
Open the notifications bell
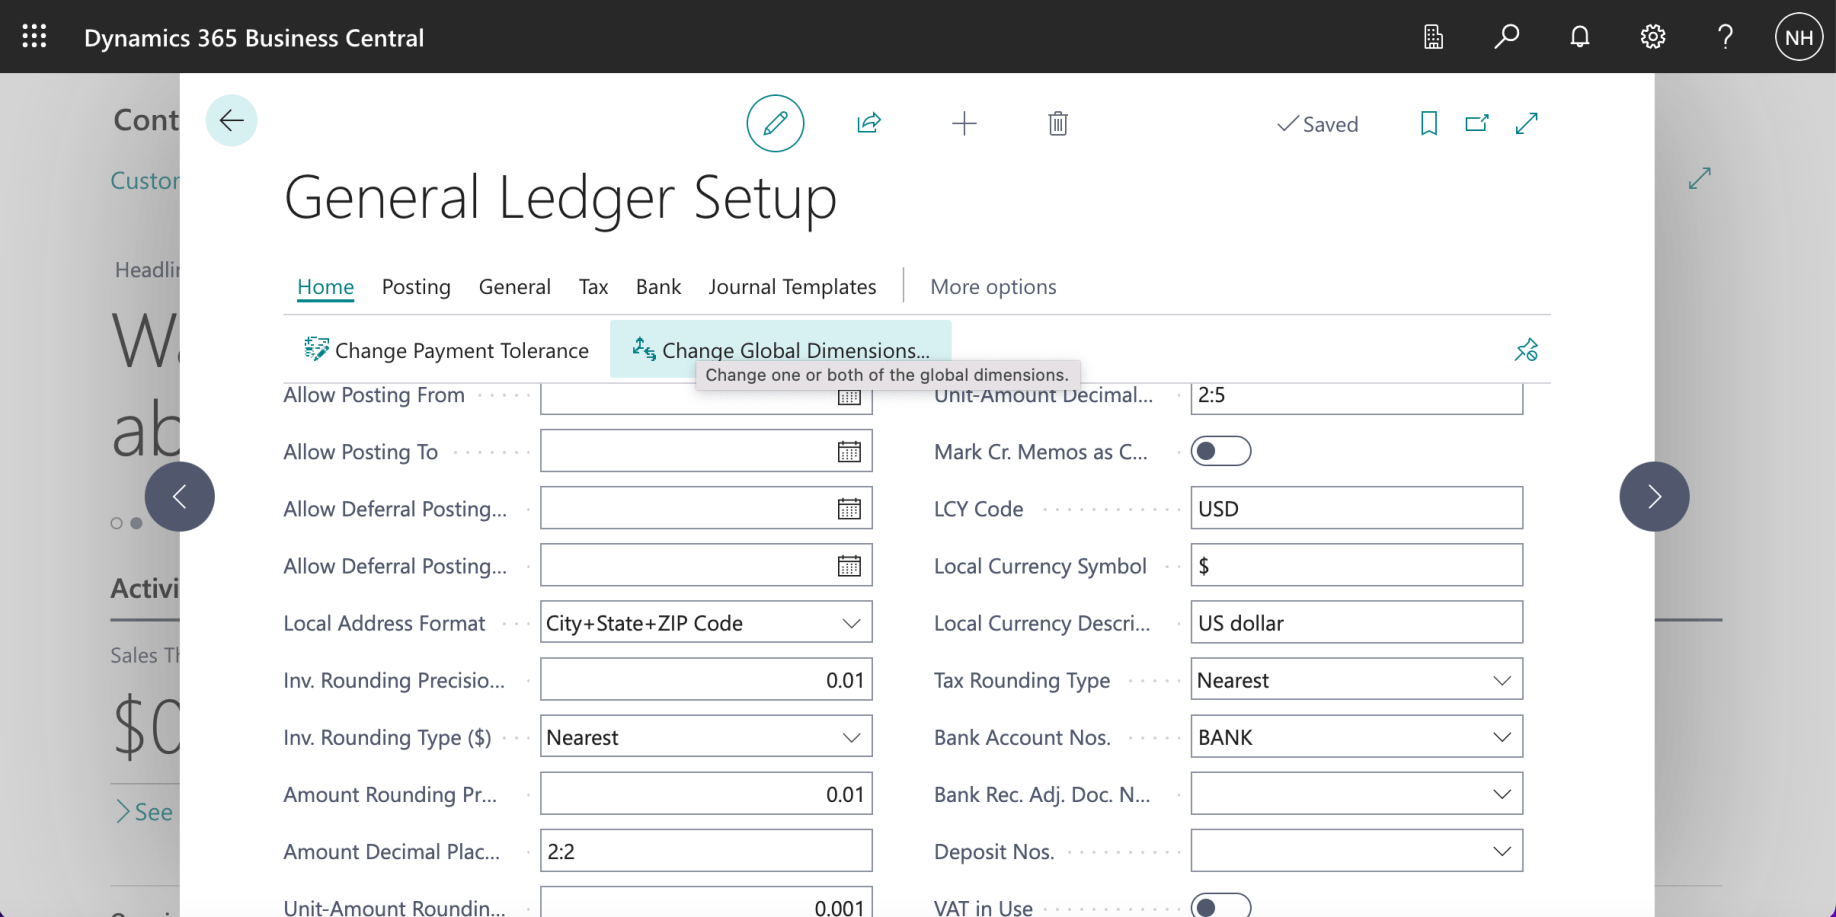tap(1579, 37)
